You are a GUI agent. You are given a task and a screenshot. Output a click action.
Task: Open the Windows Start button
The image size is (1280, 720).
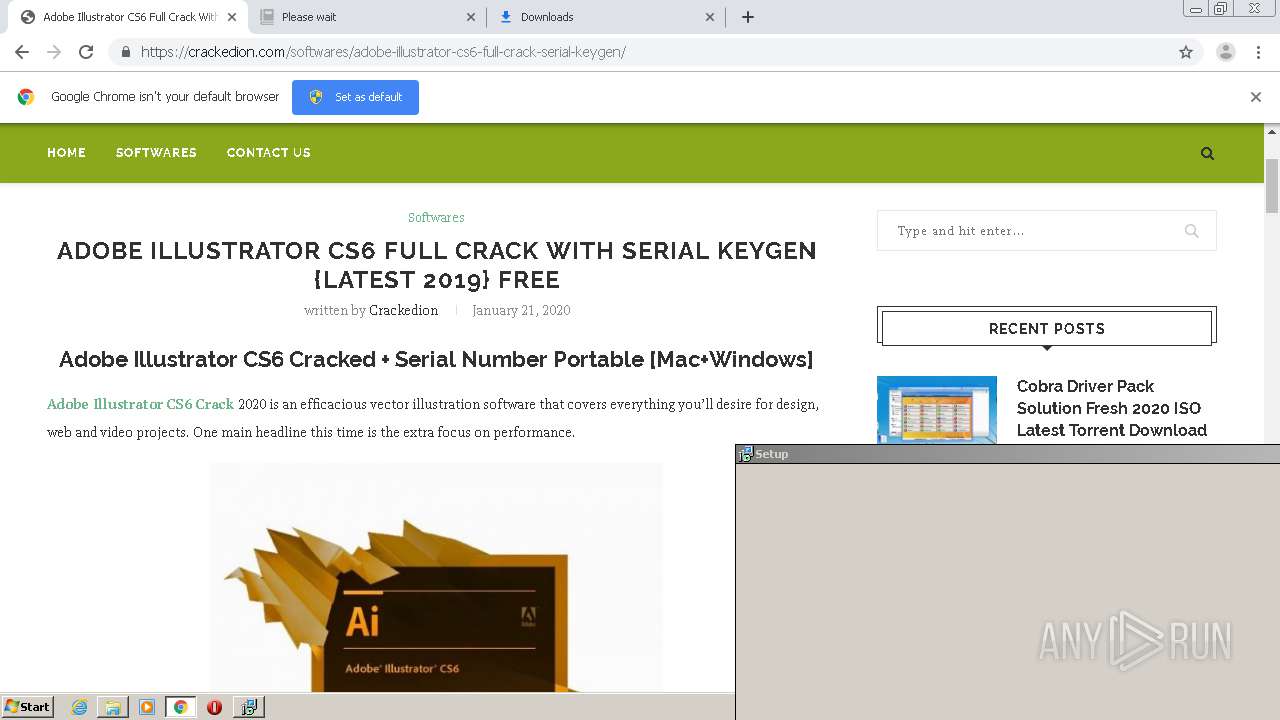click(x=27, y=707)
